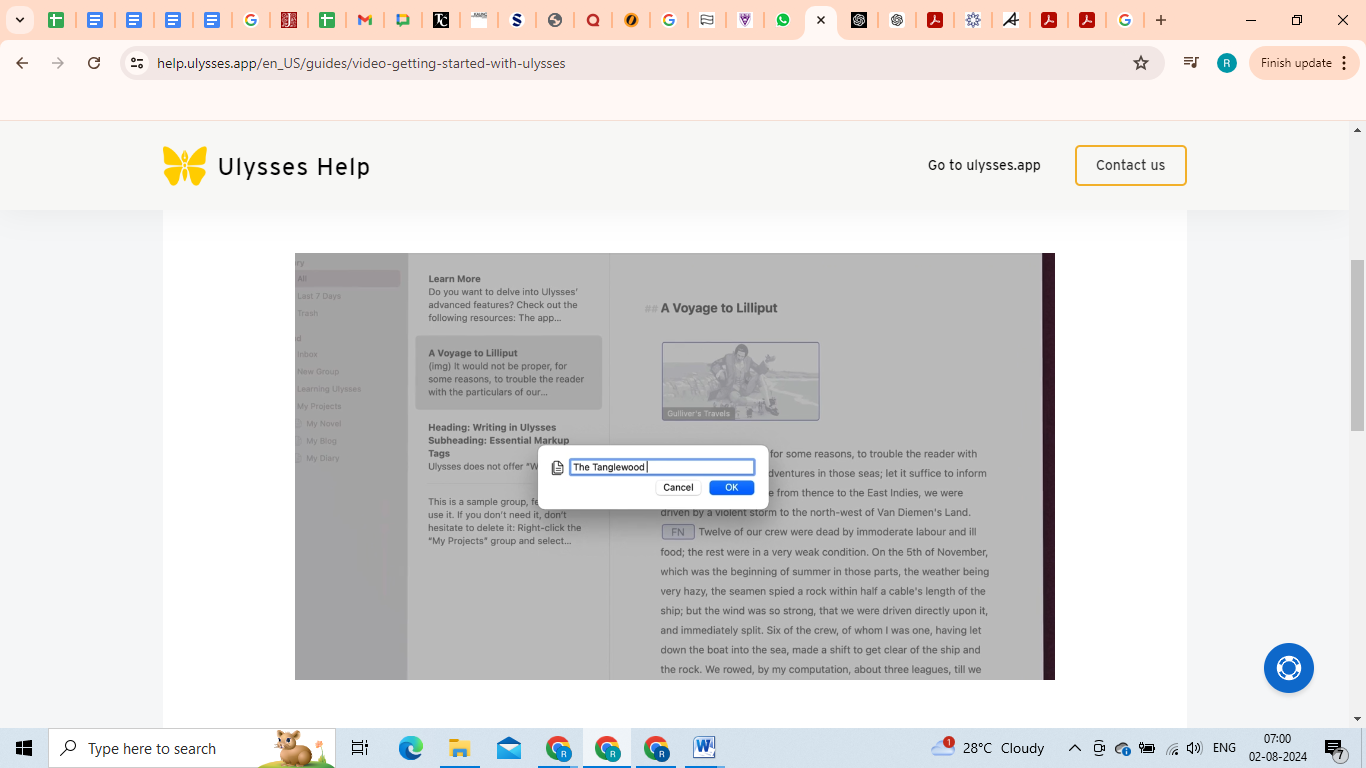Open the weather widget showing 28°C Cloudy
Image resolution: width=1366 pixels, height=768 pixels.
987,748
